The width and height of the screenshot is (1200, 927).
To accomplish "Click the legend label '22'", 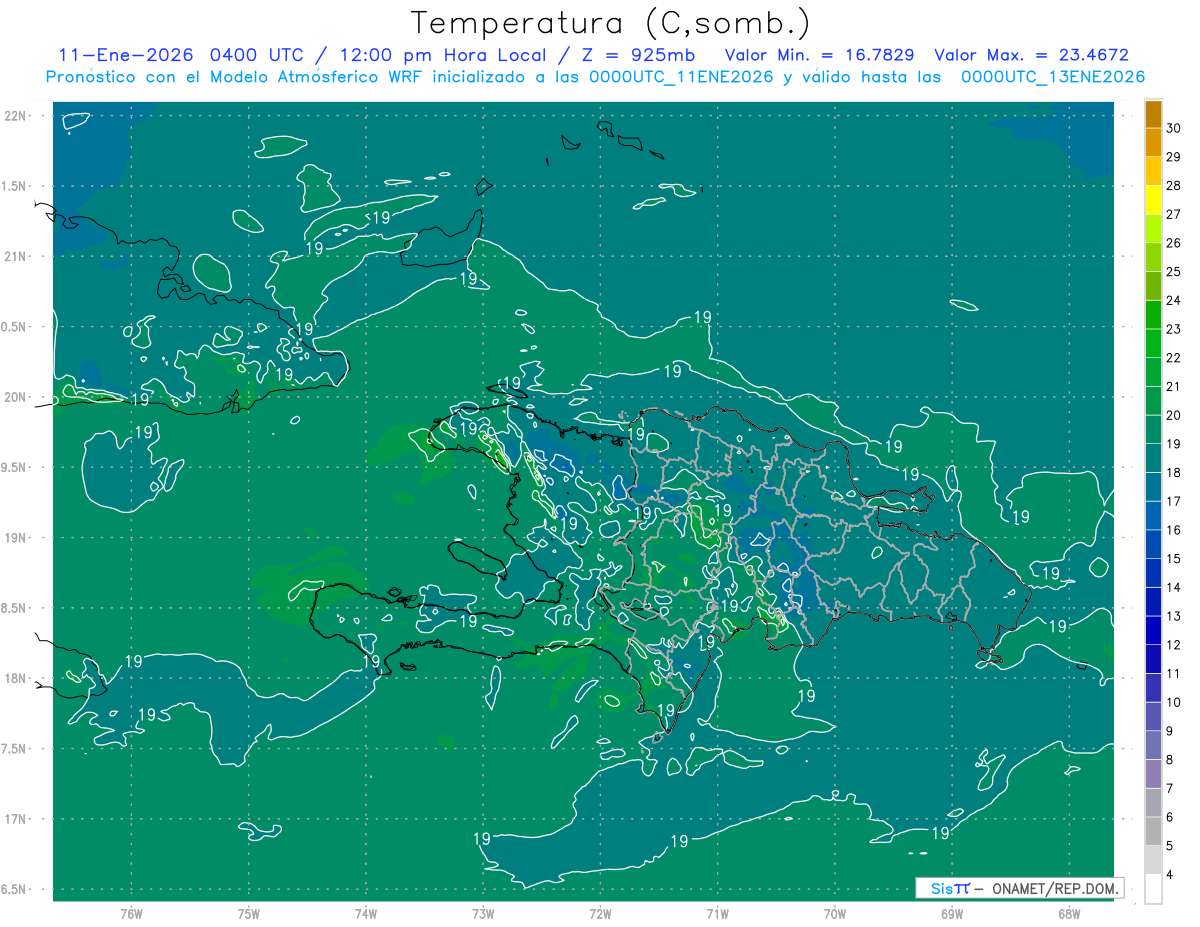I will 1173,358.
